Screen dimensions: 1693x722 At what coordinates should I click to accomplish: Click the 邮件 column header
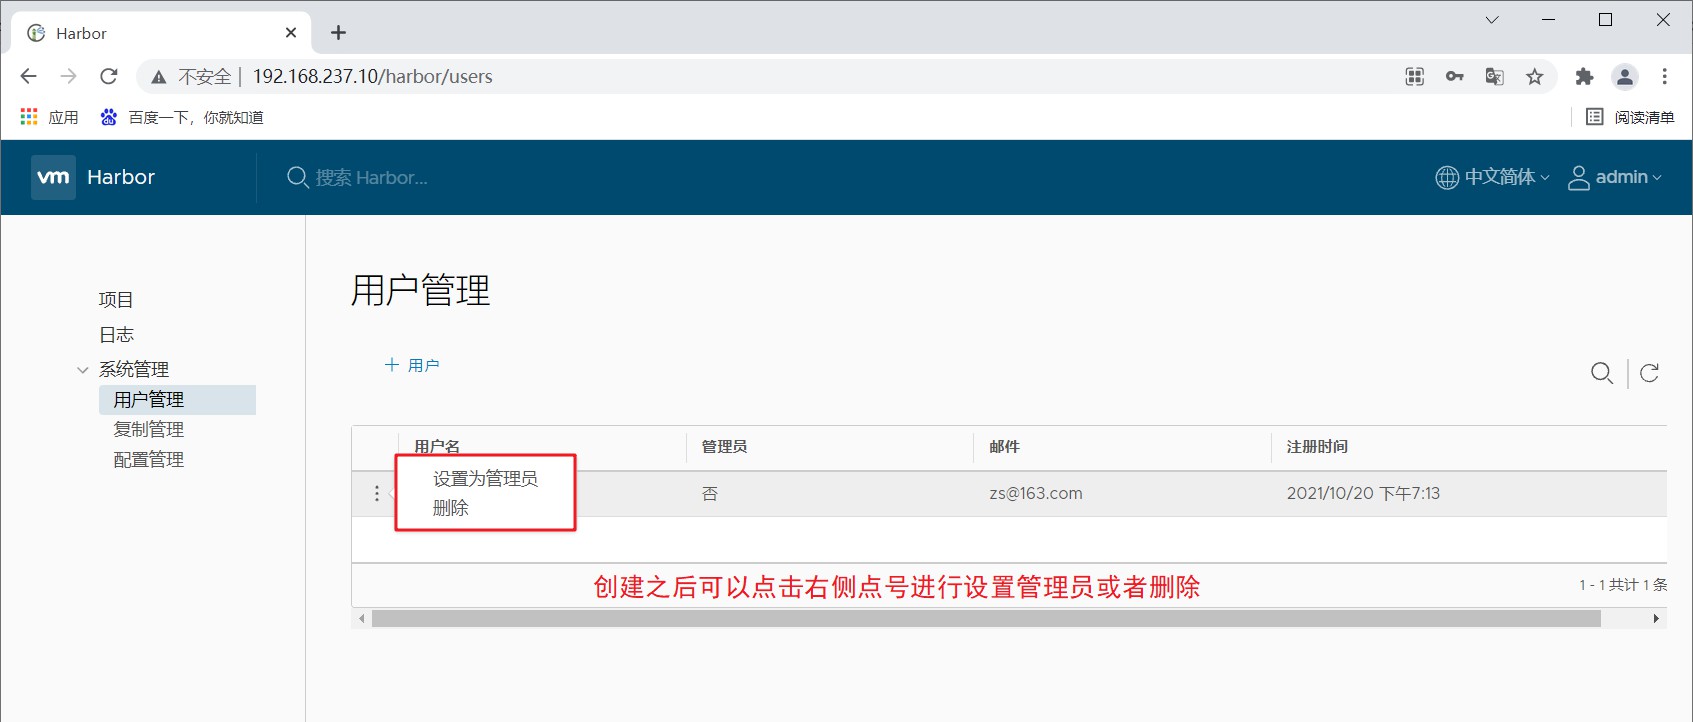1004,447
